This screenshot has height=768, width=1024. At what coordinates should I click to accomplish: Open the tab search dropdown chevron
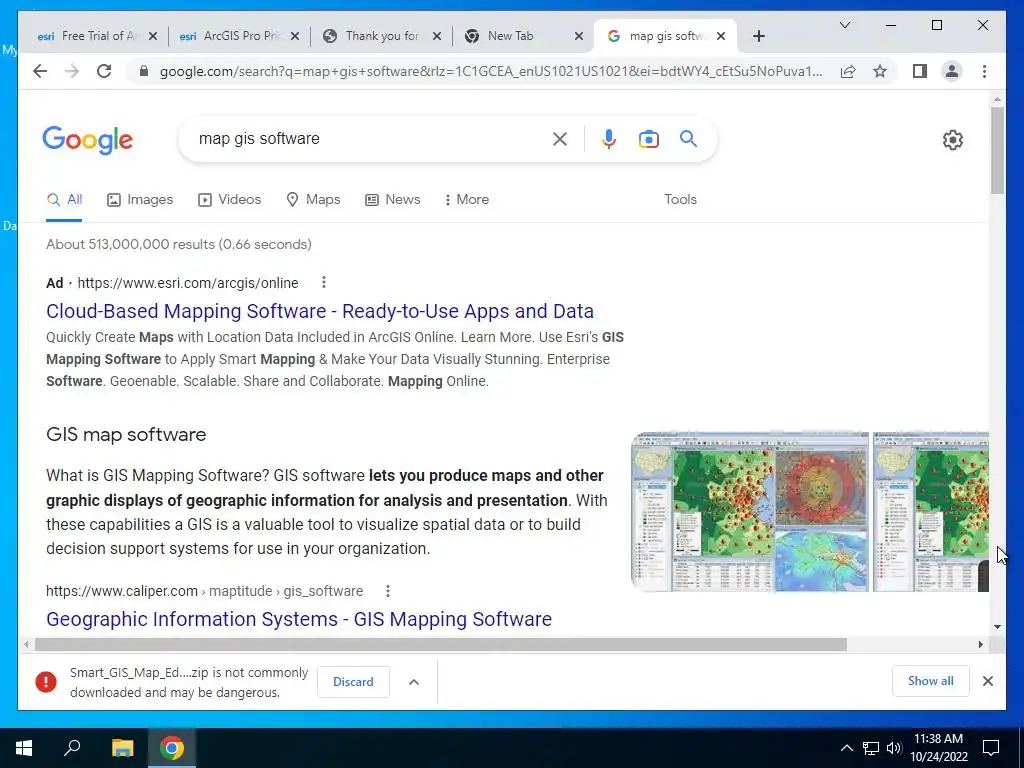(x=844, y=25)
